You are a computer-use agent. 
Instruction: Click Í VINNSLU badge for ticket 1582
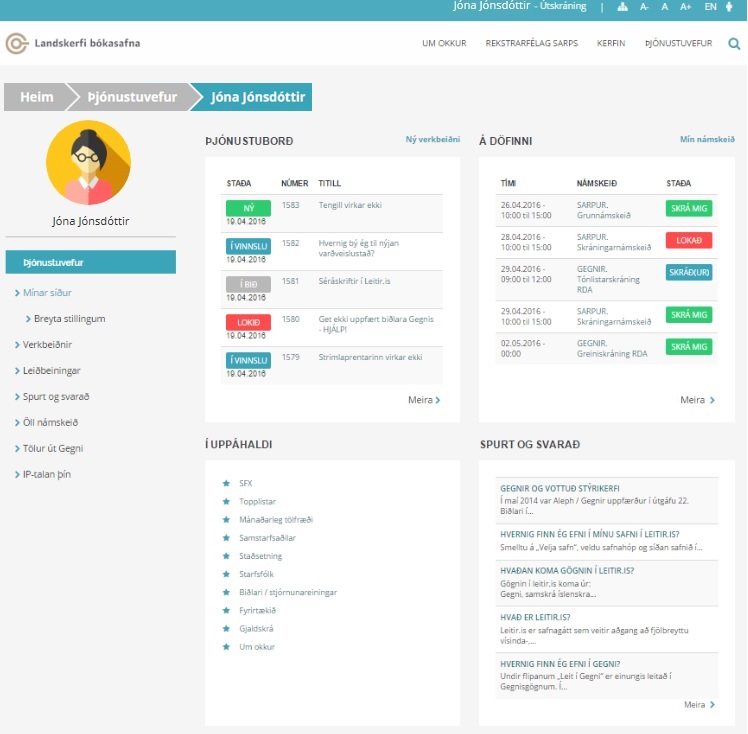coord(248,246)
